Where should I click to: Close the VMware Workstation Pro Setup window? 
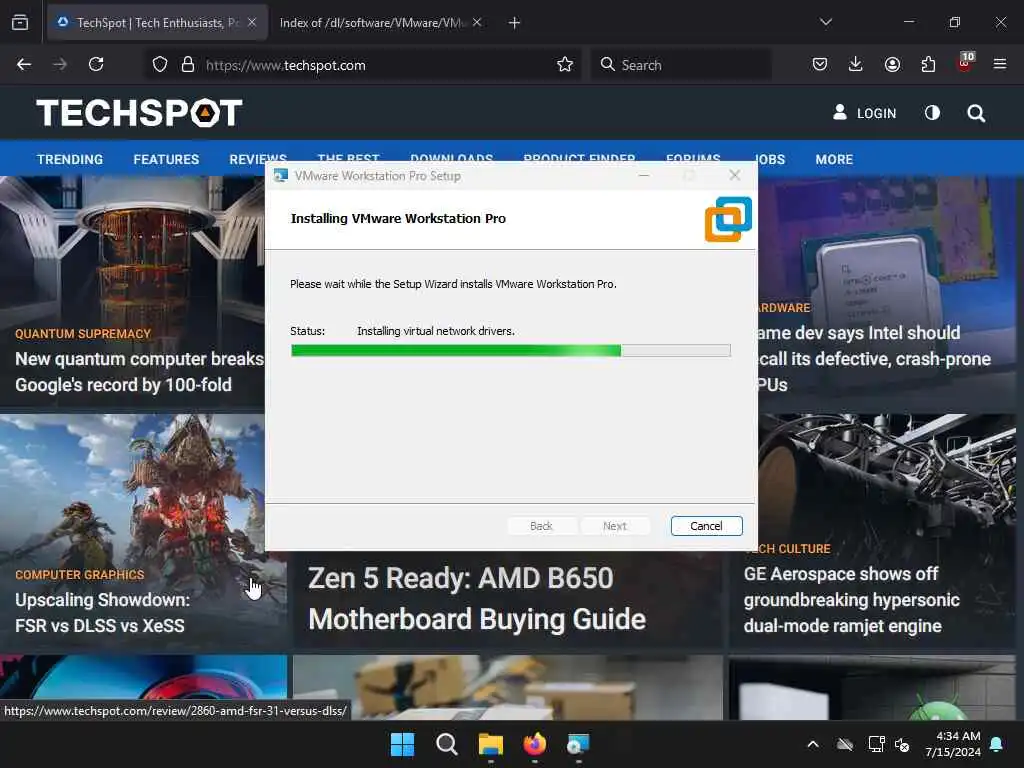[x=735, y=175]
